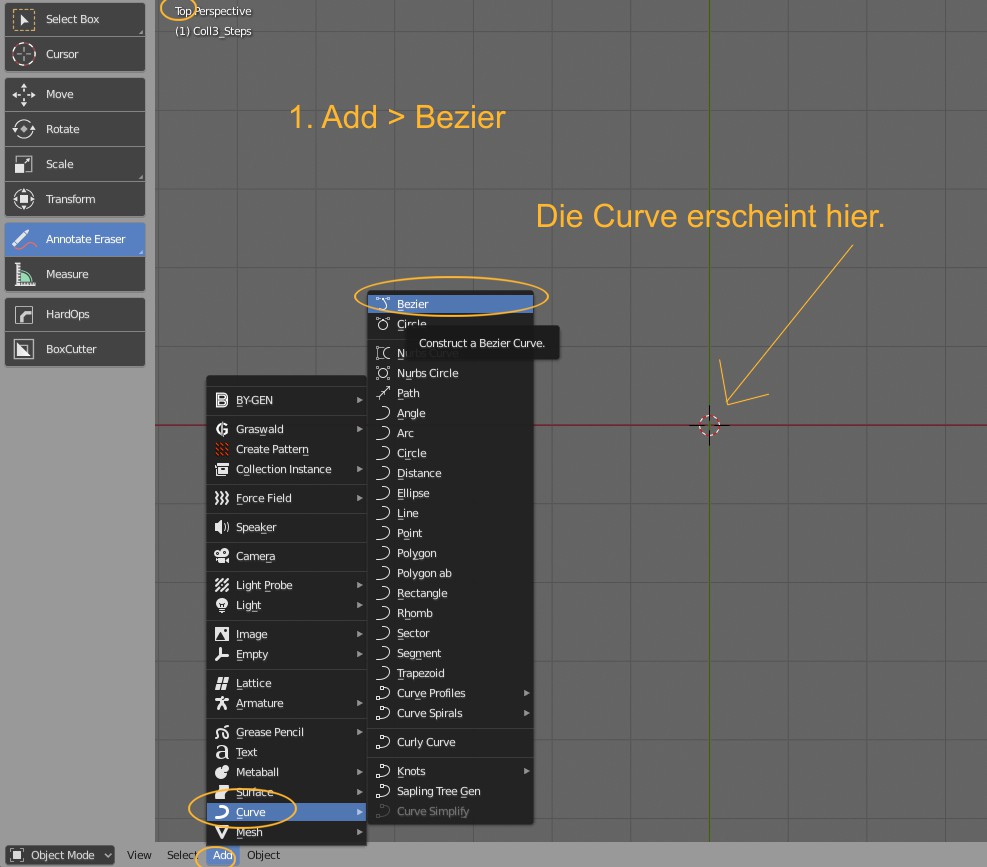Select the BoxCutter tool

pos(75,349)
